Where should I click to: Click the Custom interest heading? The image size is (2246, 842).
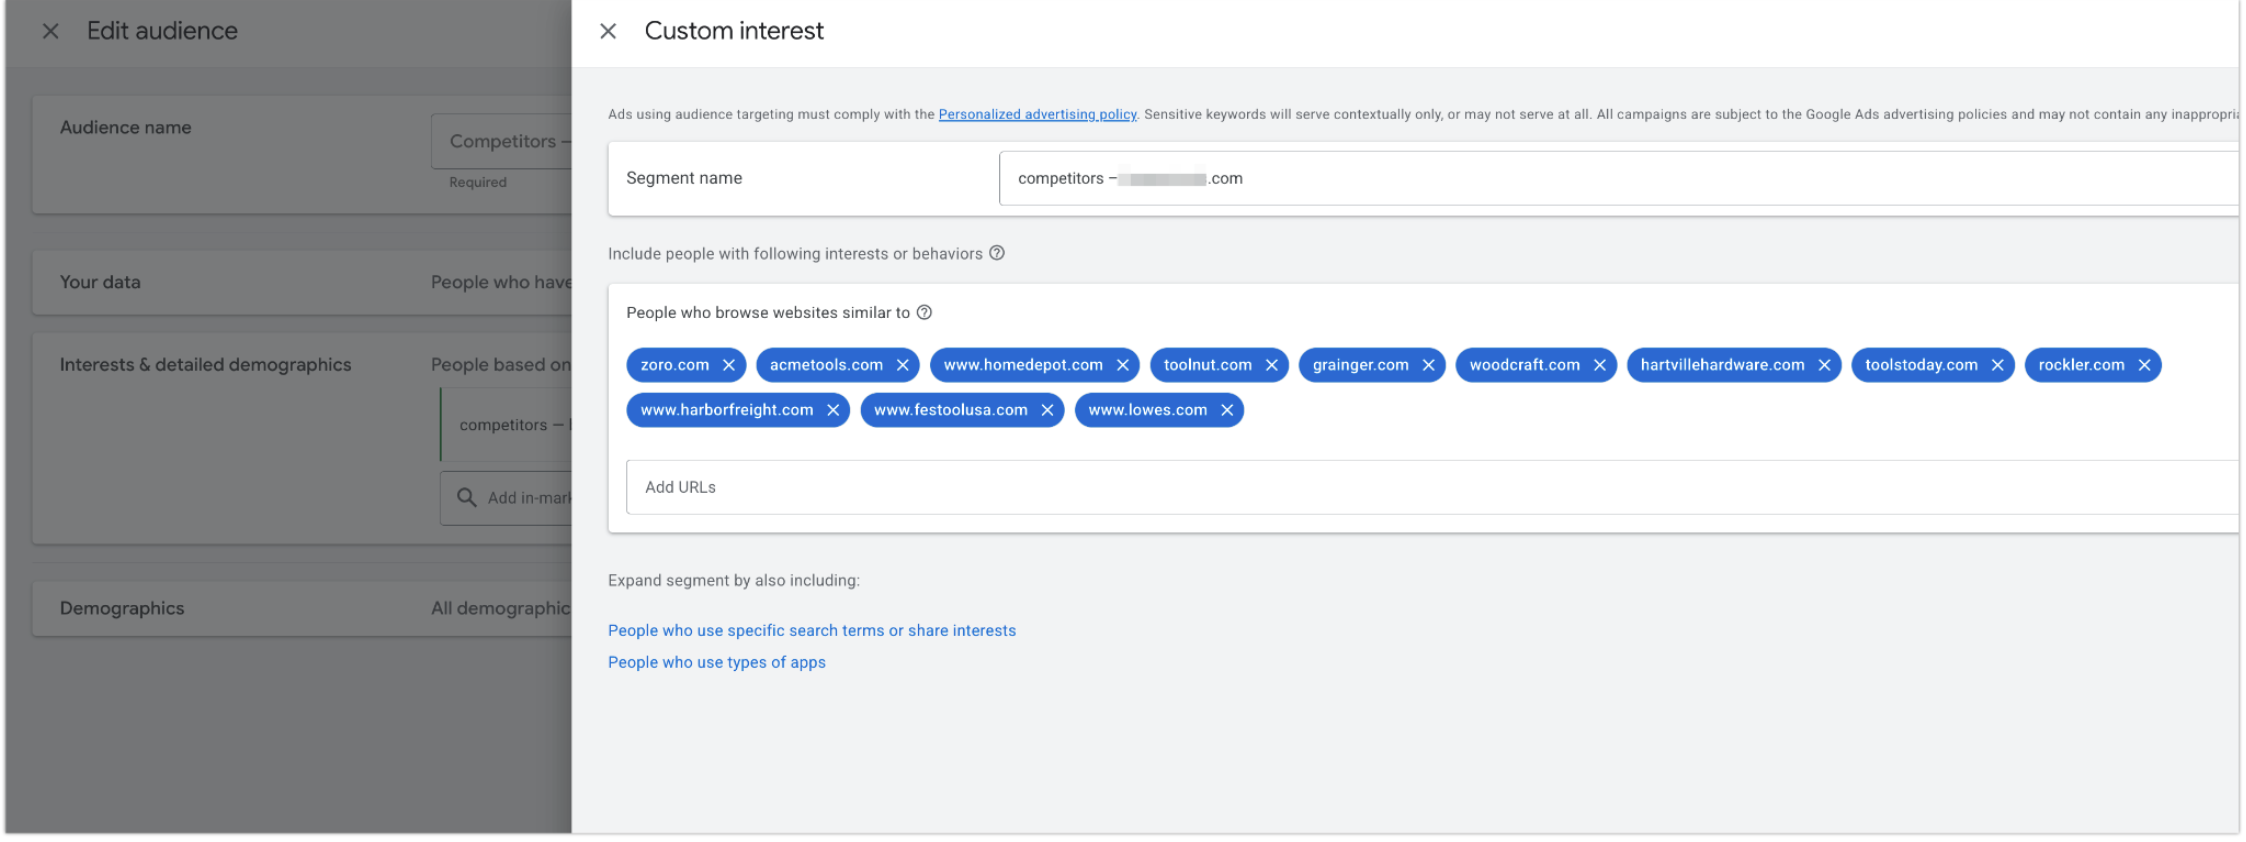tap(734, 31)
